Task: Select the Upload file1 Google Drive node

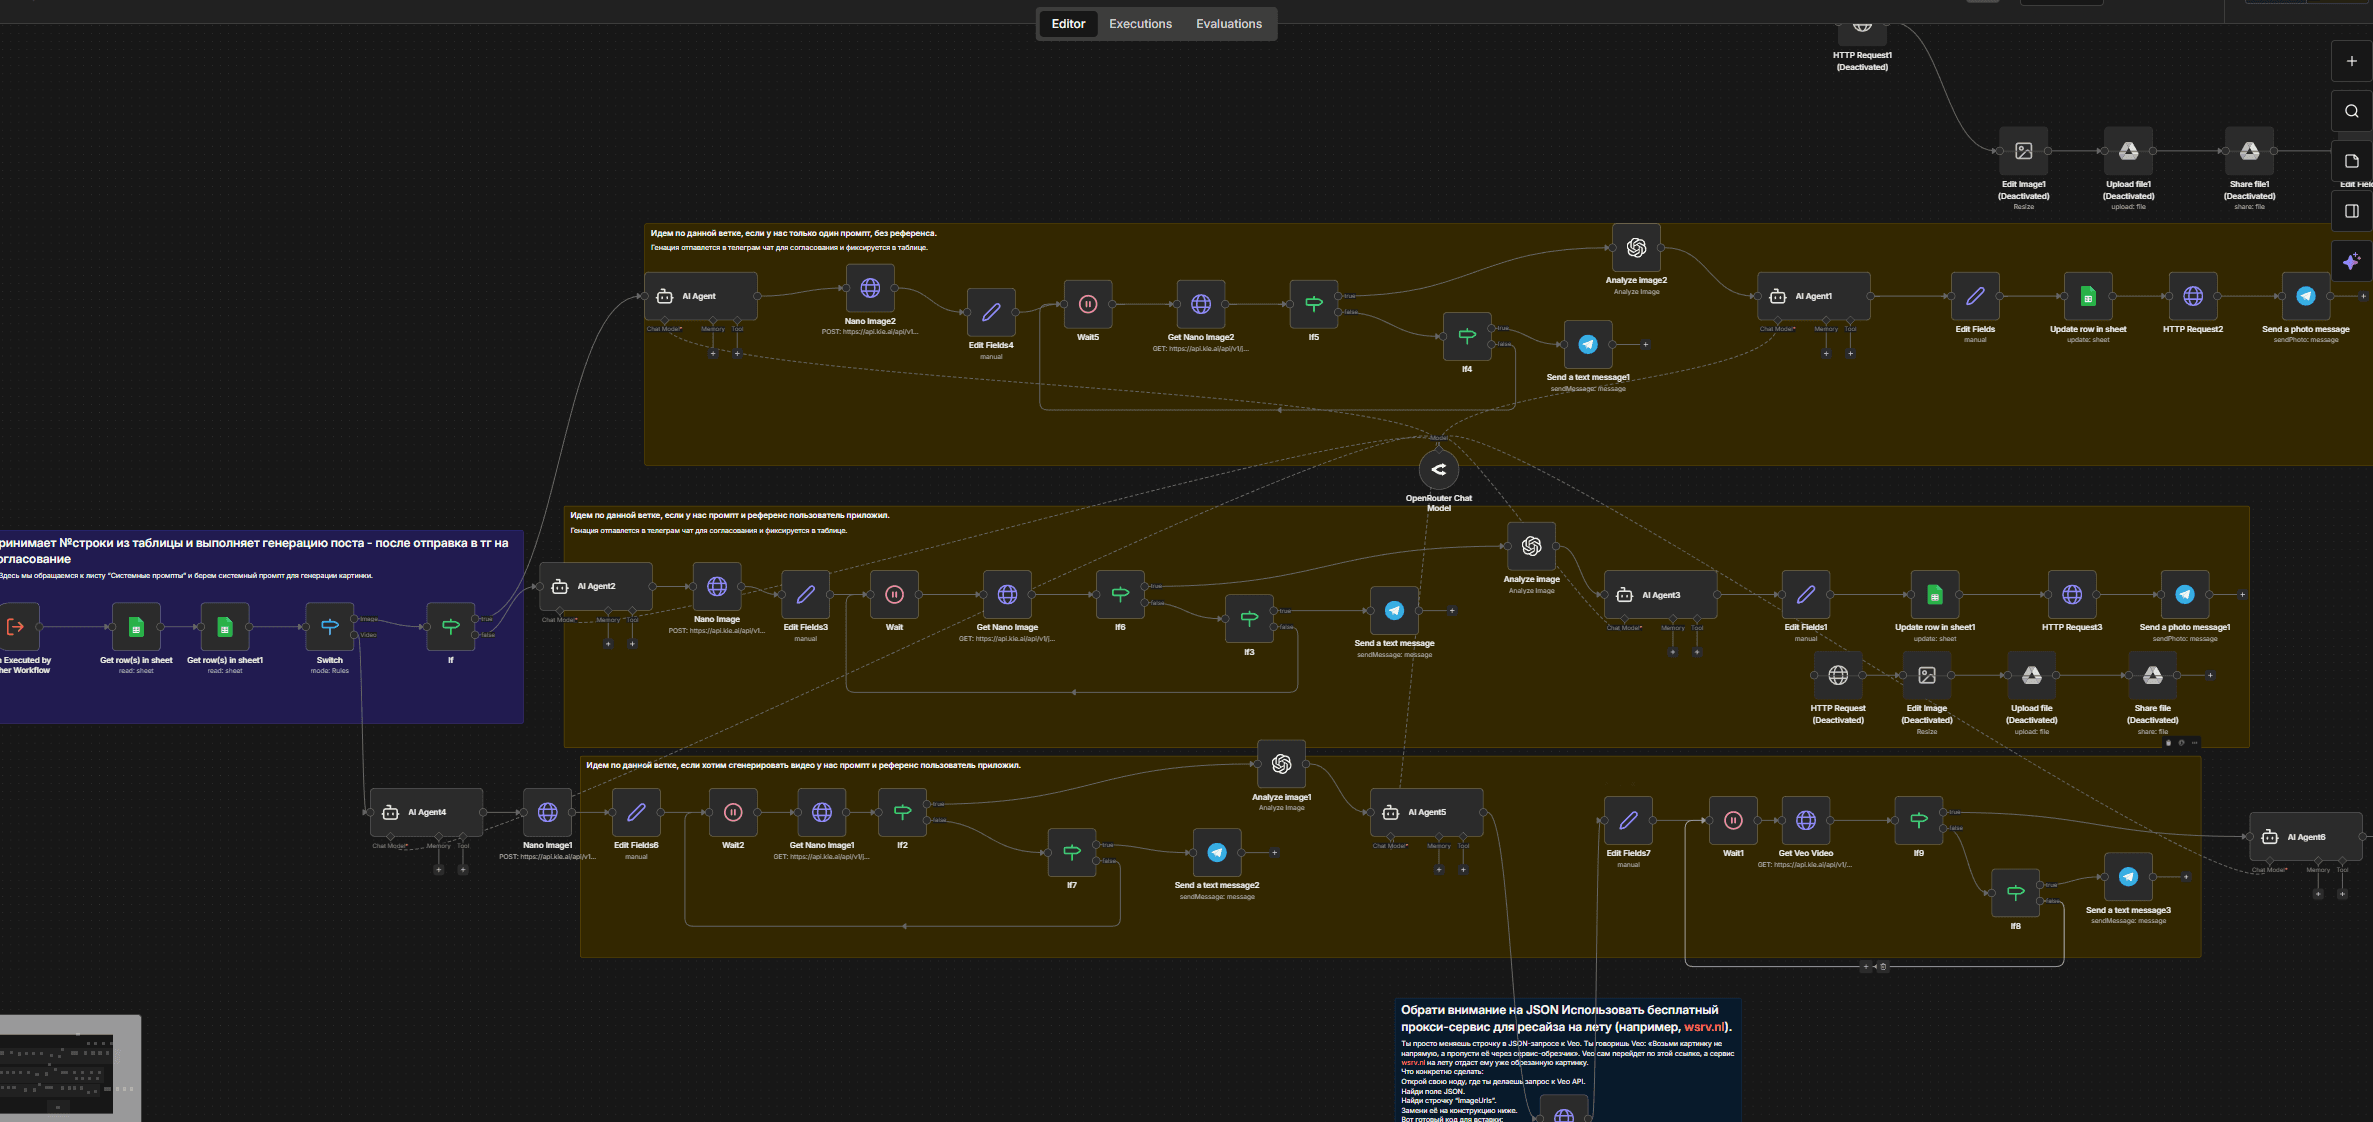Action: point(2128,151)
